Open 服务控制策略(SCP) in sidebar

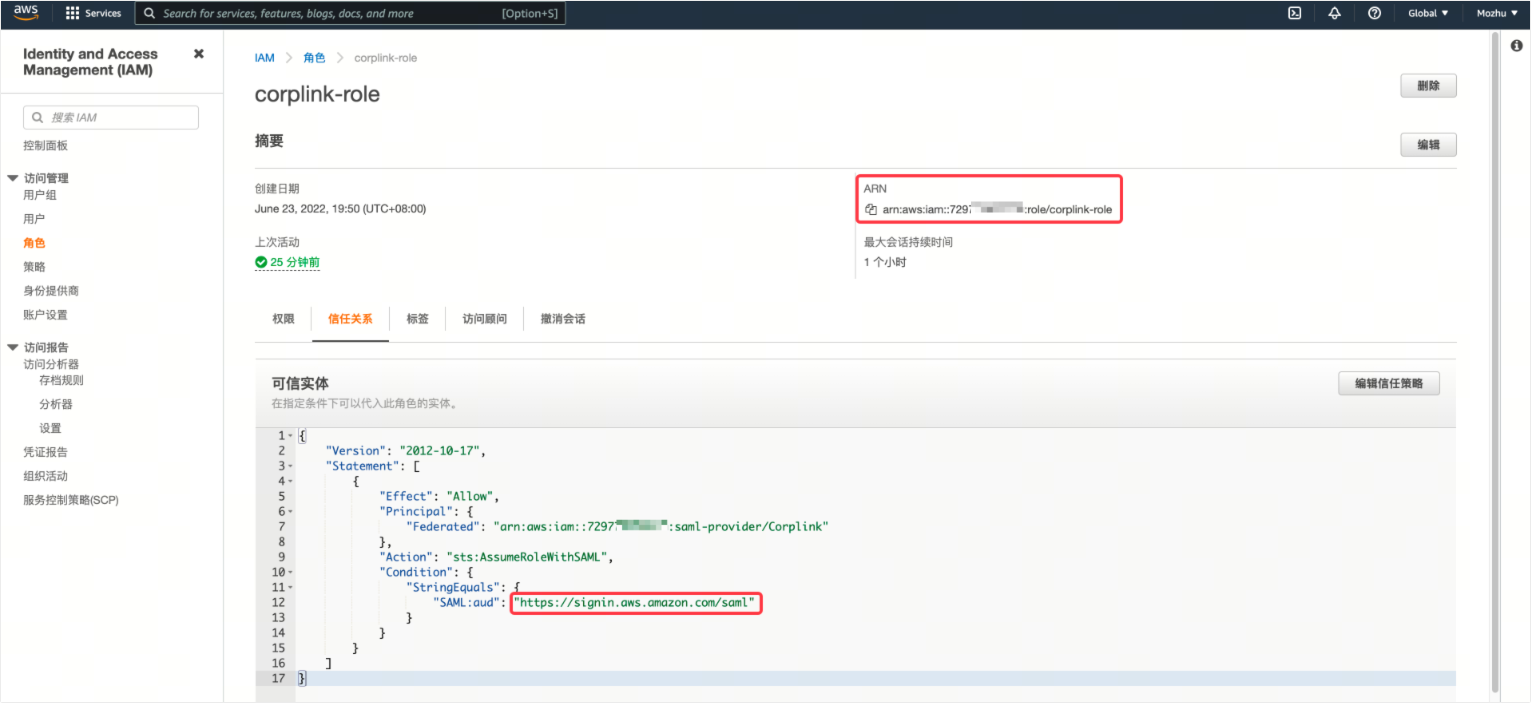[x=71, y=500]
